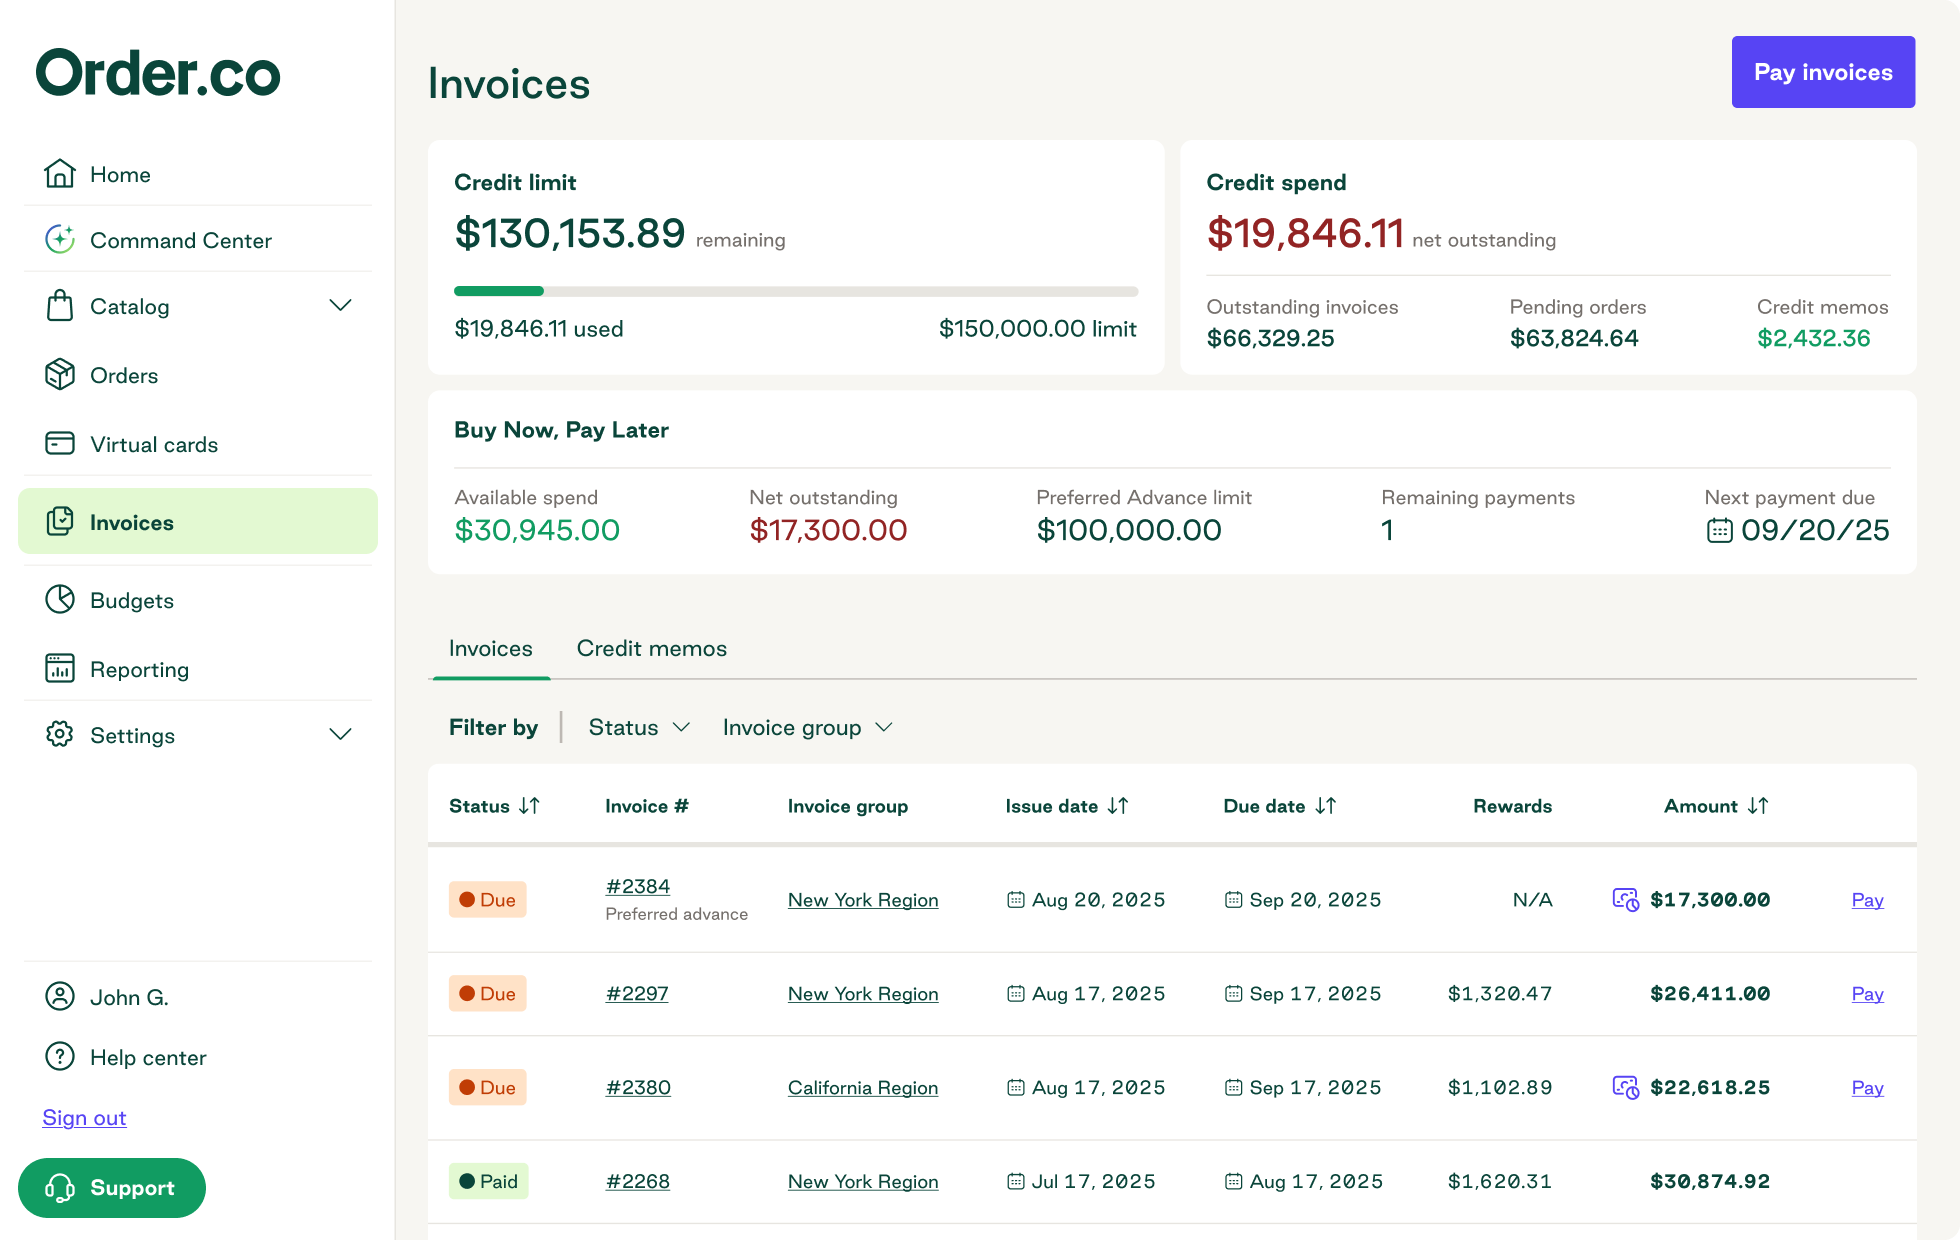1960x1240 pixels.
Task: Open invoice #2384 details
Action: 637,886
